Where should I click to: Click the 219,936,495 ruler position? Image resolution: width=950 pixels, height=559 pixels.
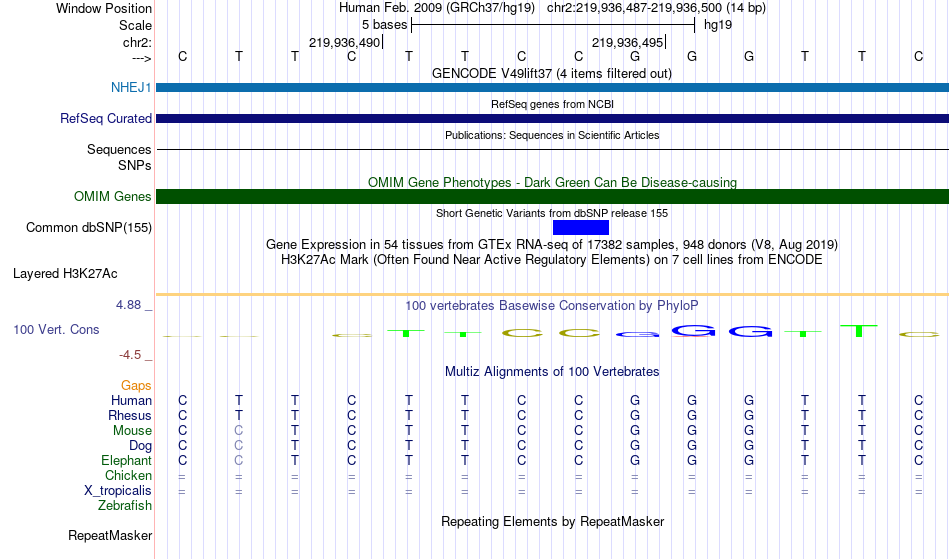(627, 43)
